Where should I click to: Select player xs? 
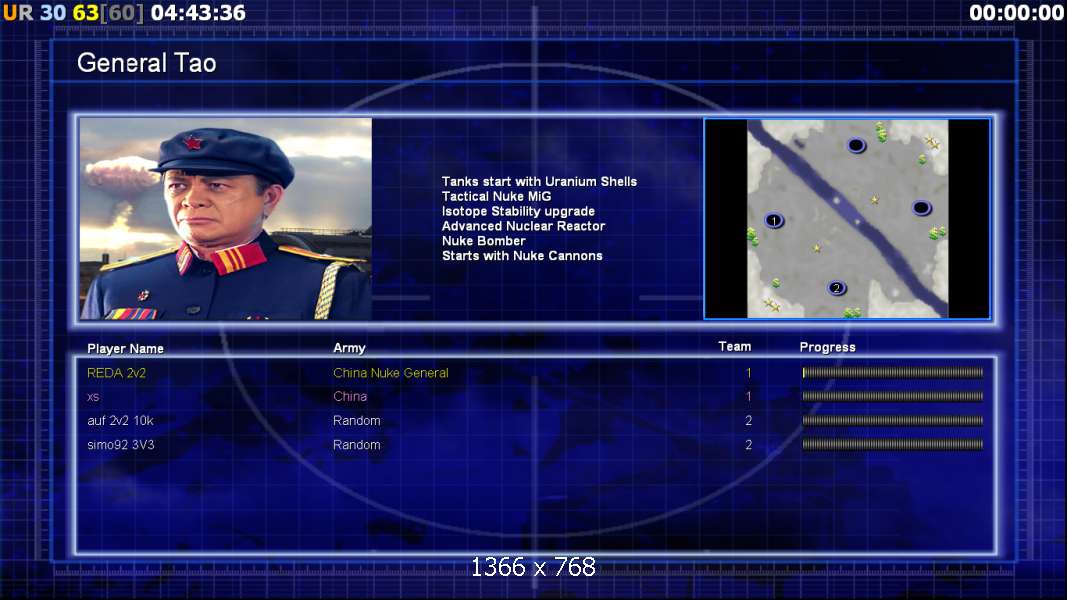(93, 397)
